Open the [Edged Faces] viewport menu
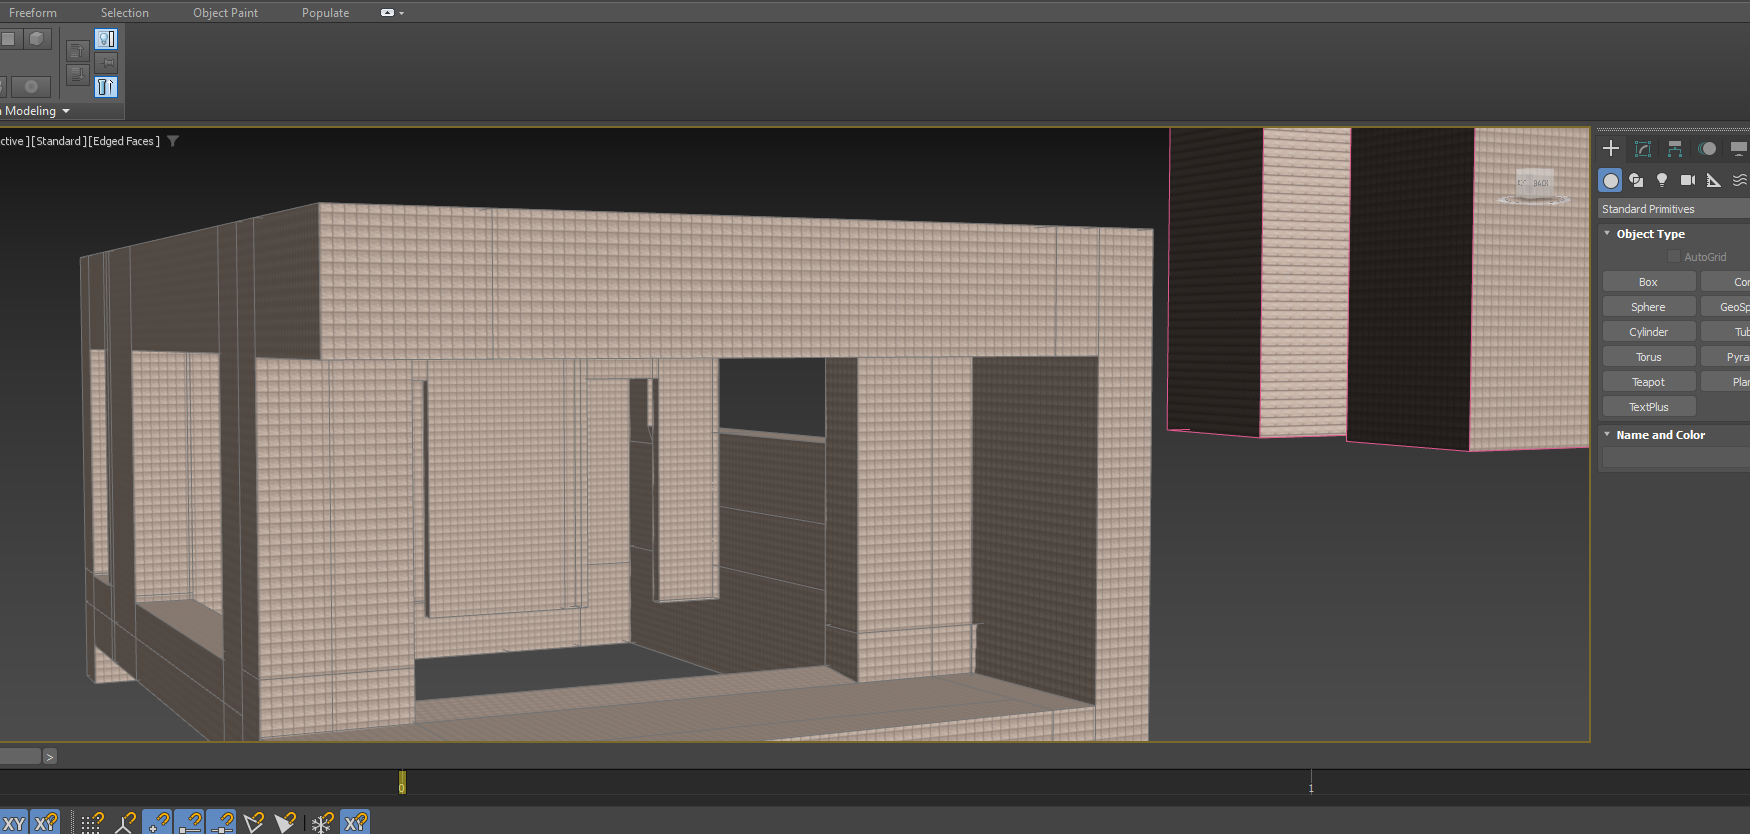Image resolution: width=1750 pixels, height=834 pixels. point(124,141)
